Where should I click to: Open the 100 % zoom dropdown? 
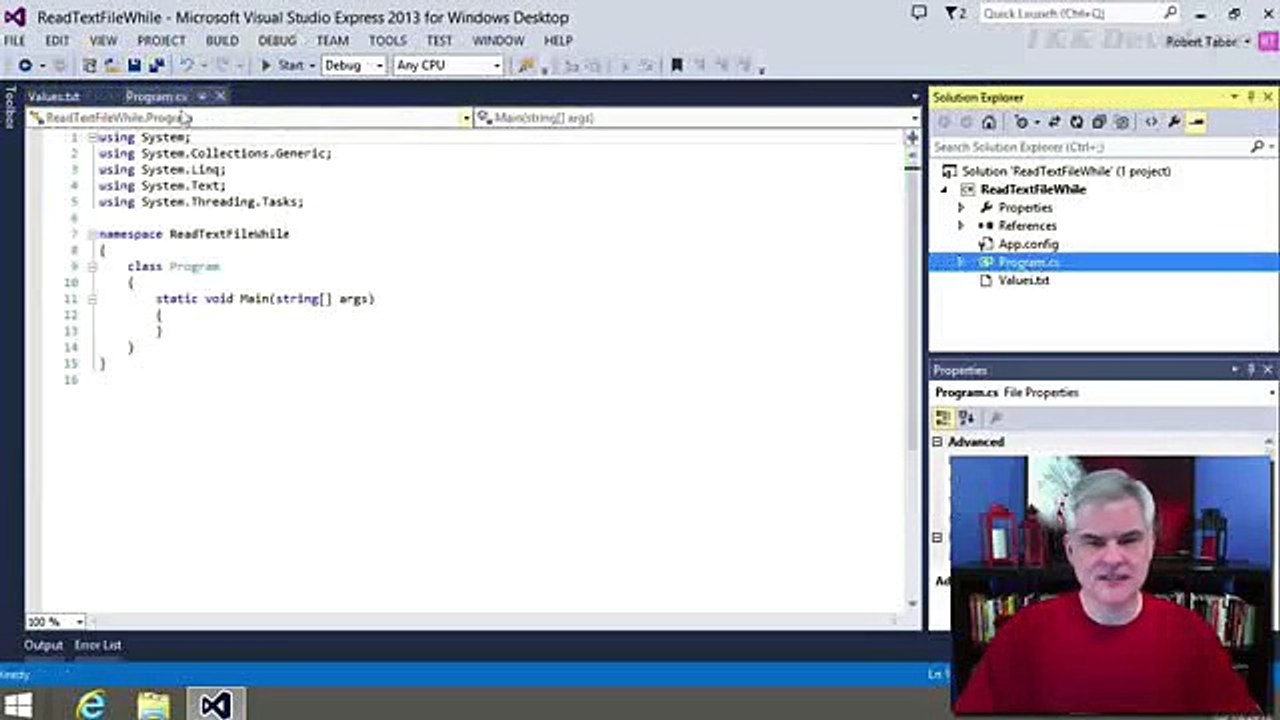pyautogui.click(x=55, y=622)
